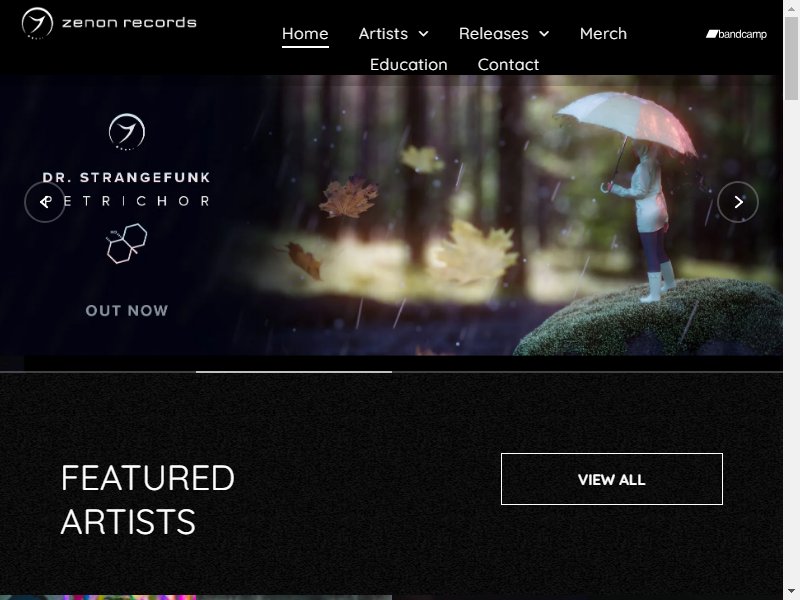Click the OUT NOW text on the banner
The height and width of the screenshot is (600, 800).
pyautogui.click(x=127, y=311)
